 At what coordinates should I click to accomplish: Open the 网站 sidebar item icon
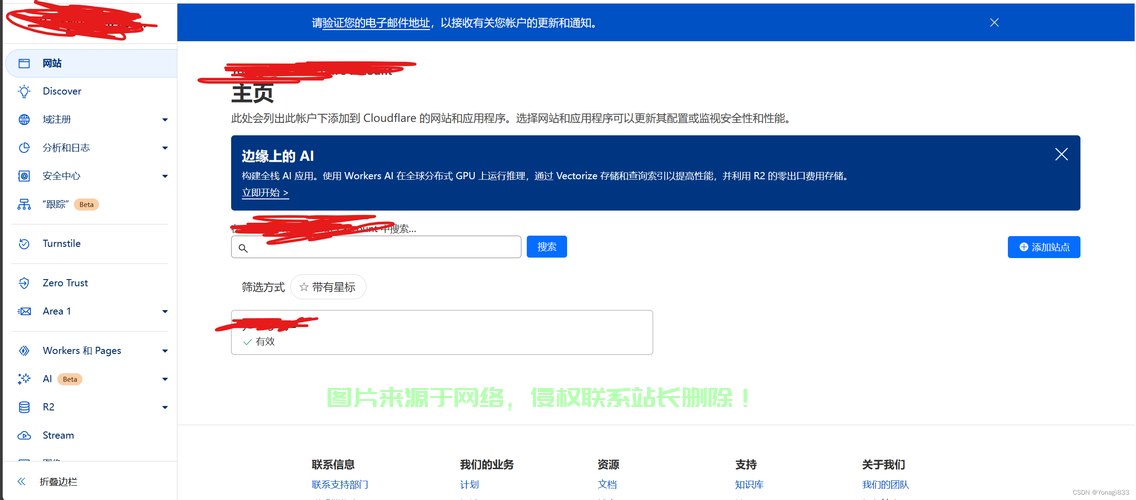coord(24,63)
